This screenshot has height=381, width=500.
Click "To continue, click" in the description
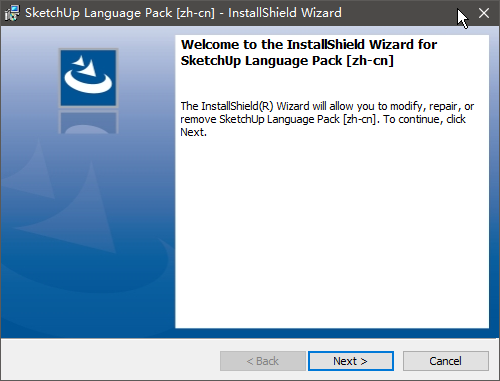coord(424,119)
